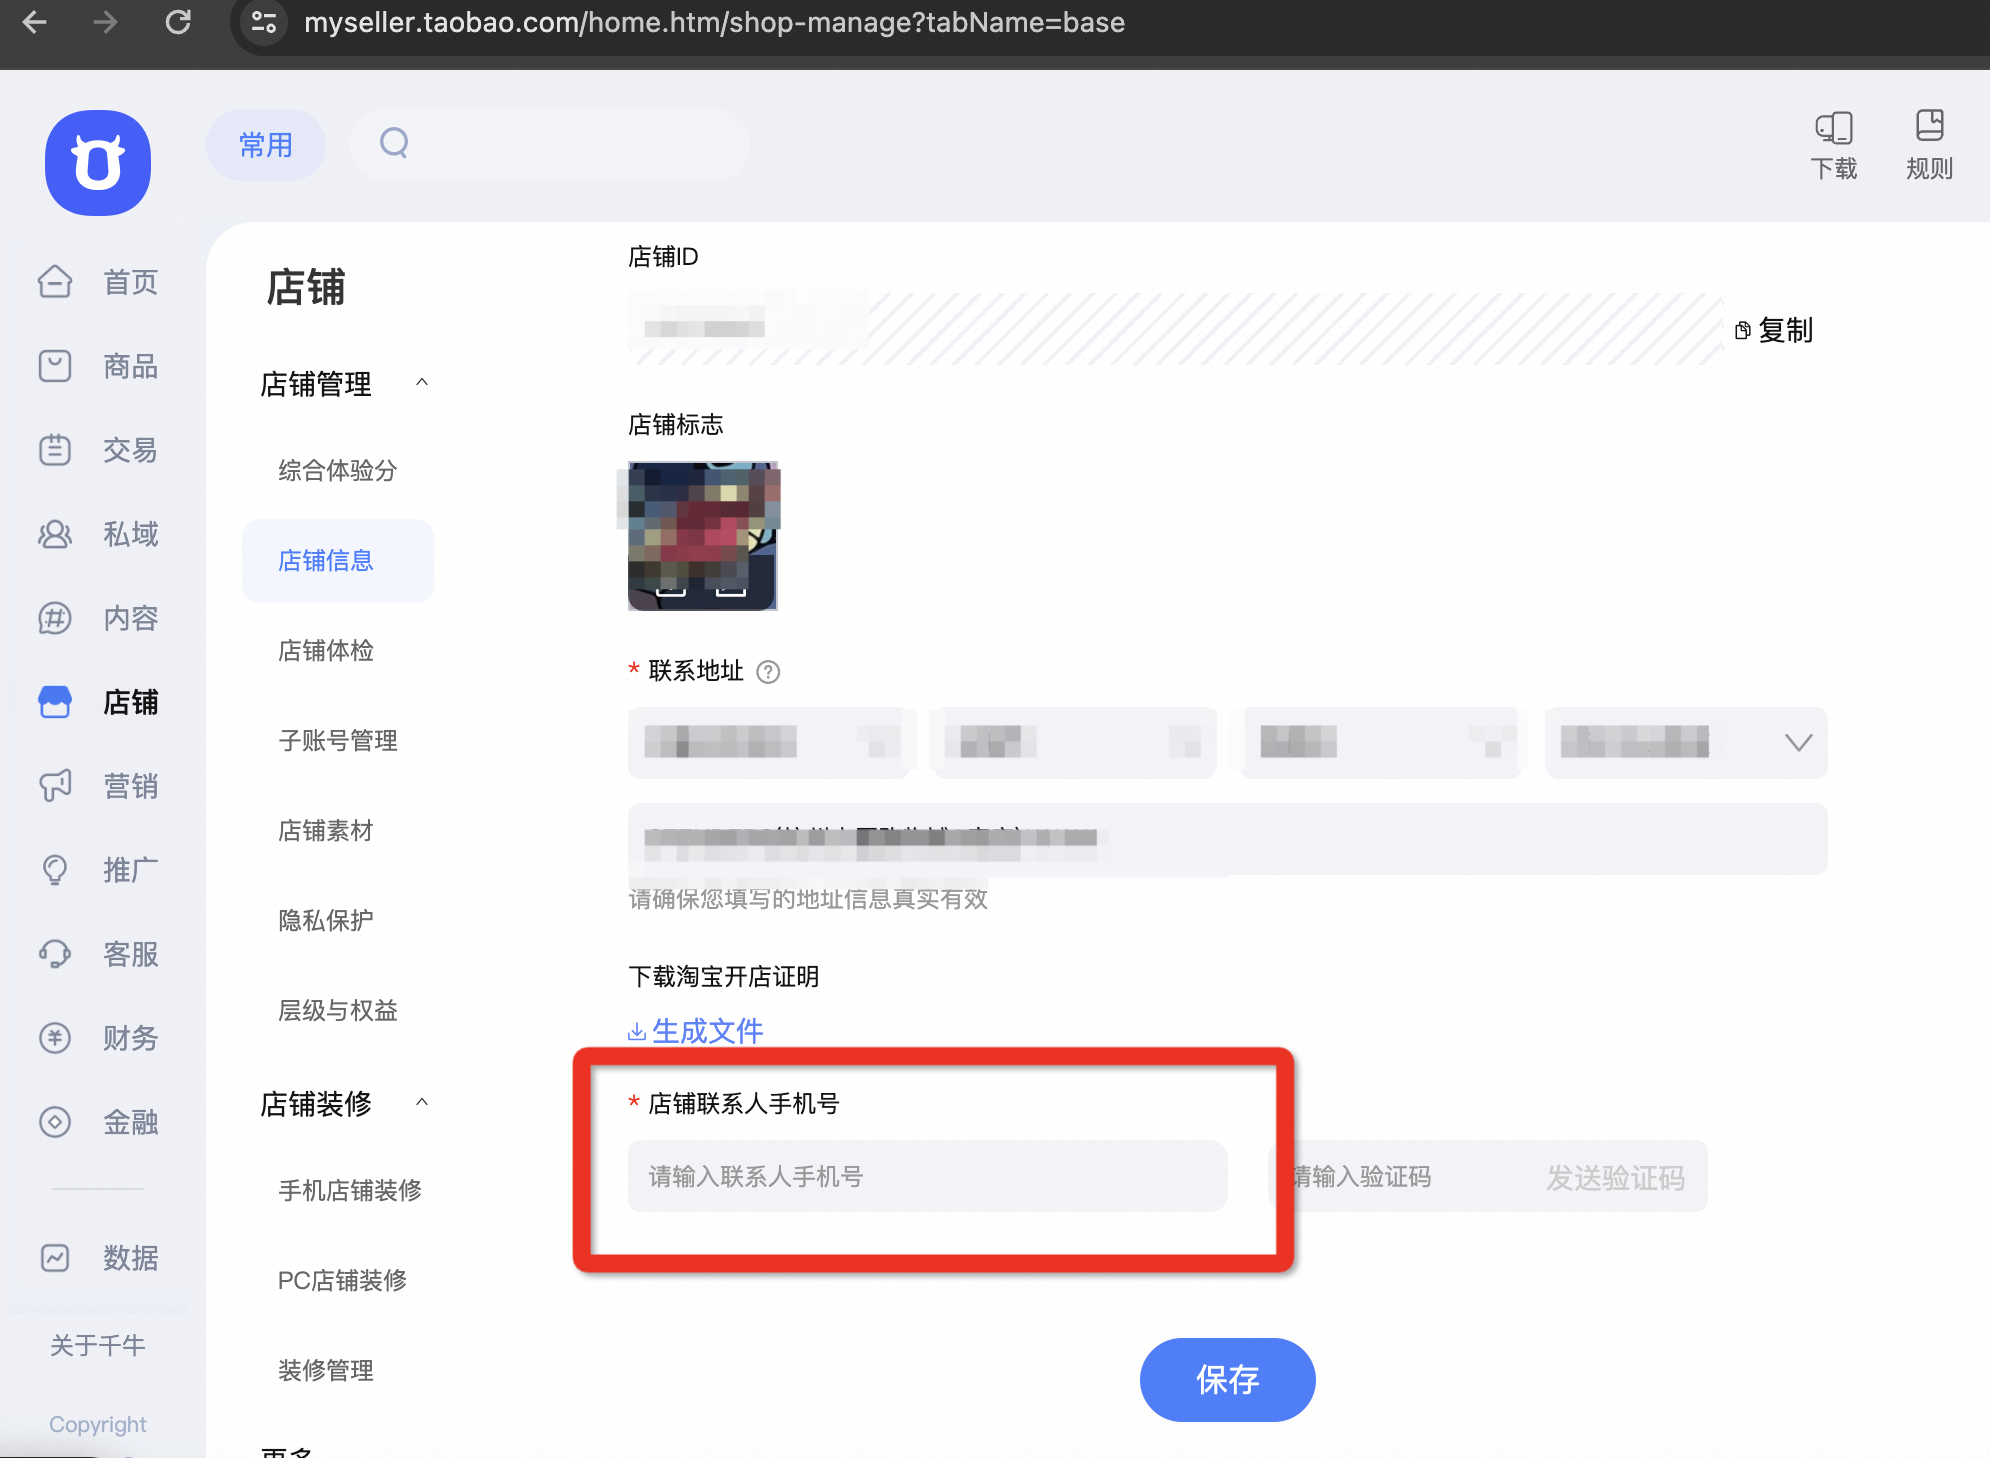The width and height of the screenshot is (1990, 1458).
Task: Open 手机店铺装修 menu item
Action: 350,1190
